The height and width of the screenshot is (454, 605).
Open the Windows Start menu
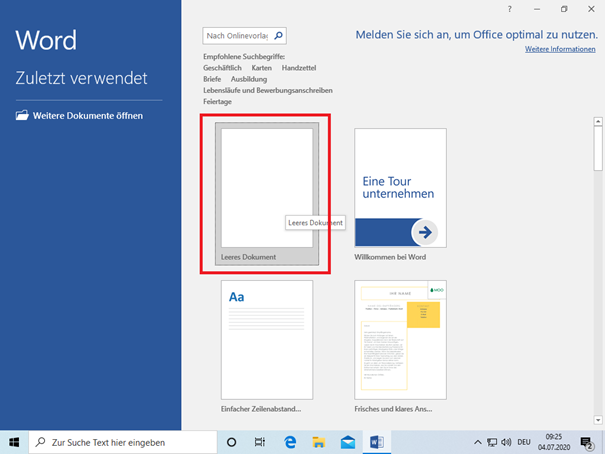14,442
